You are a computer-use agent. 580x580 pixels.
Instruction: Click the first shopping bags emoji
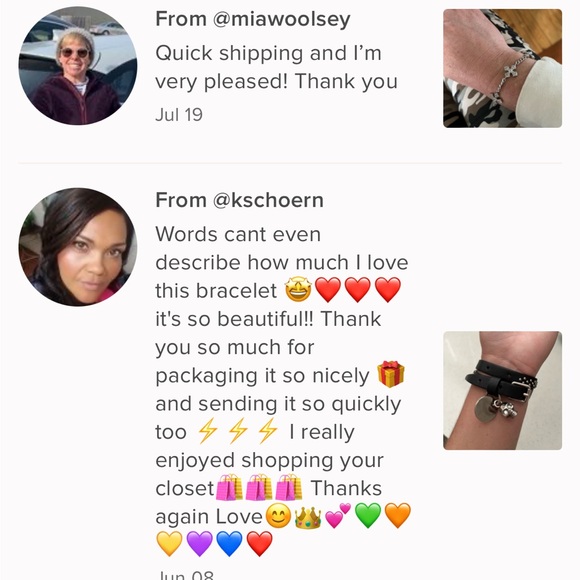point(229,487)
